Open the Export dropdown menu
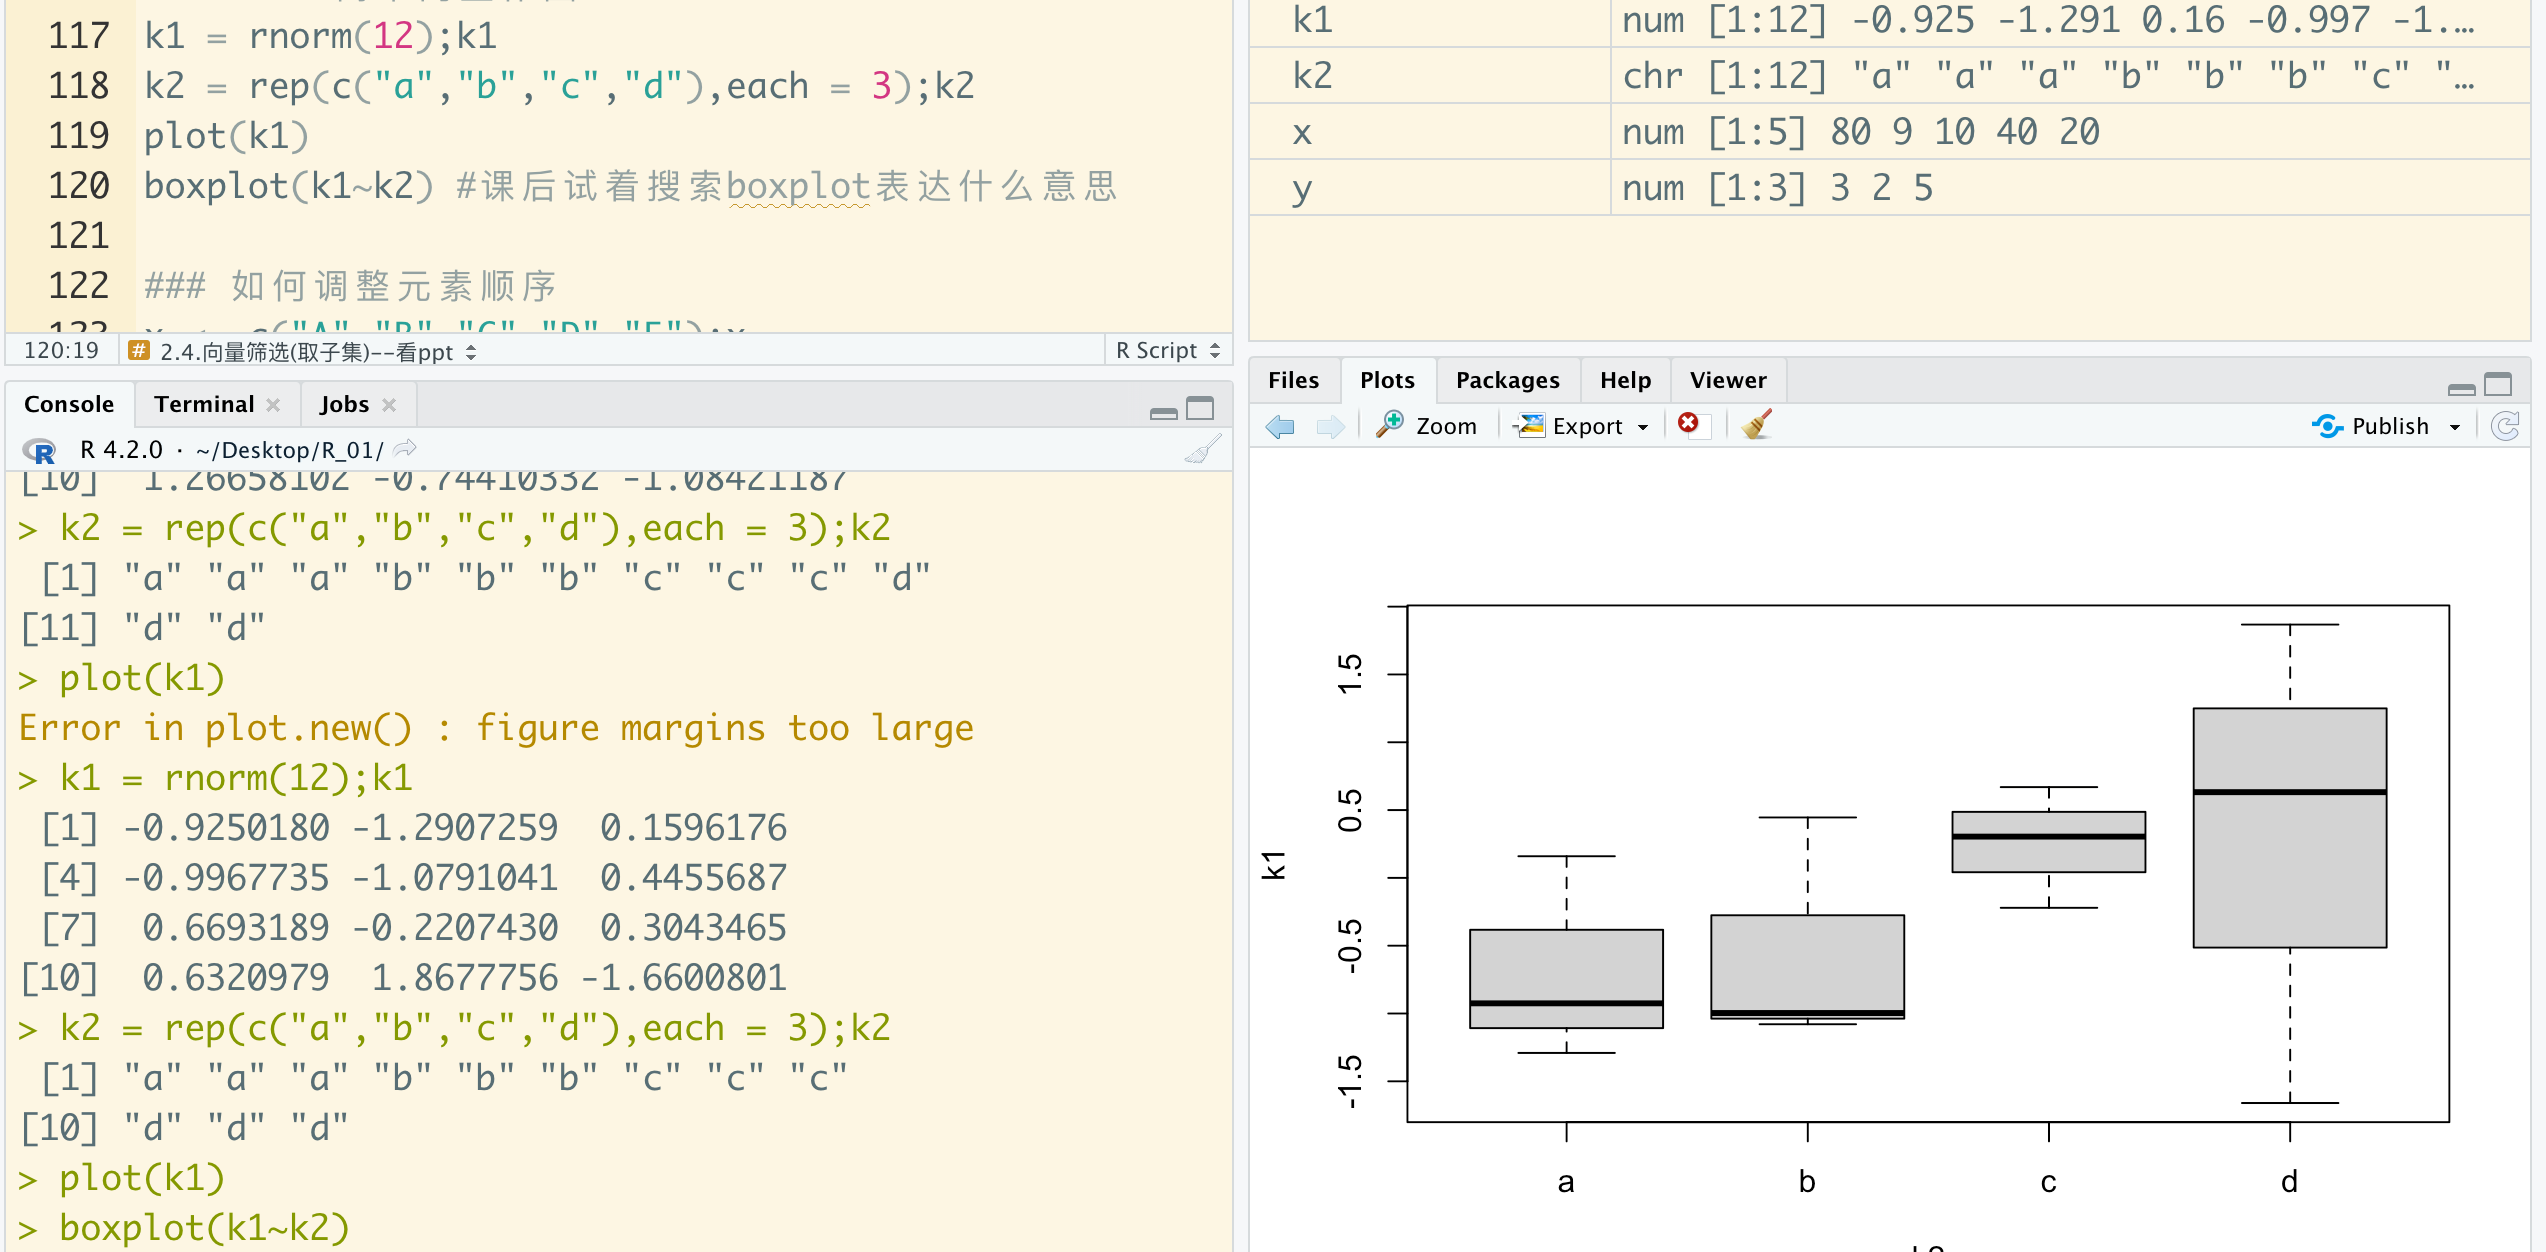The height and width of the screenshot is (1252, 2546). (x=1643, y=427)
